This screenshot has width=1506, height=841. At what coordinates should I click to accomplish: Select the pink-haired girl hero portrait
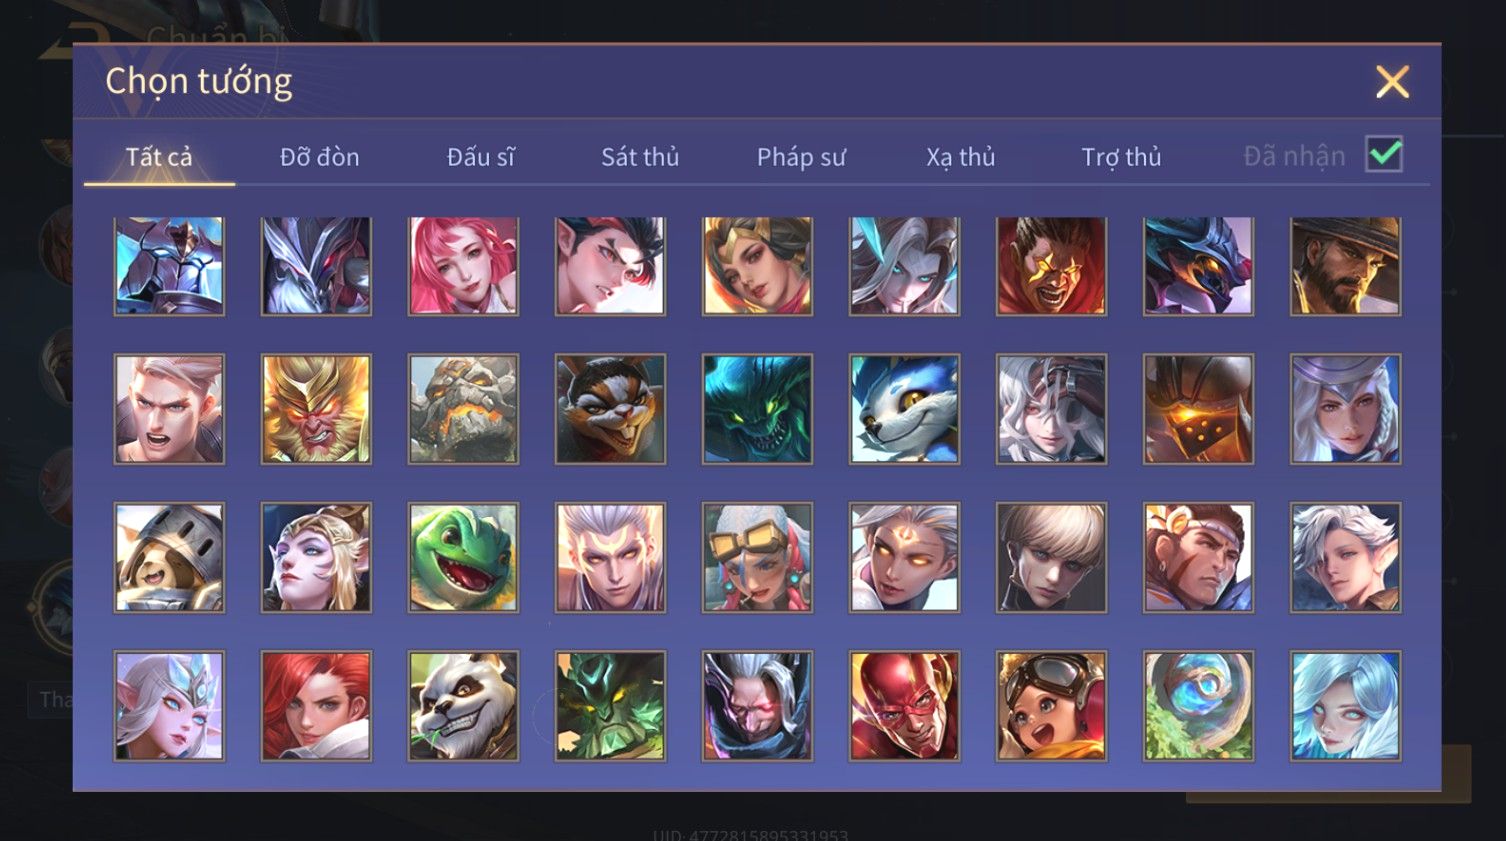463,266
